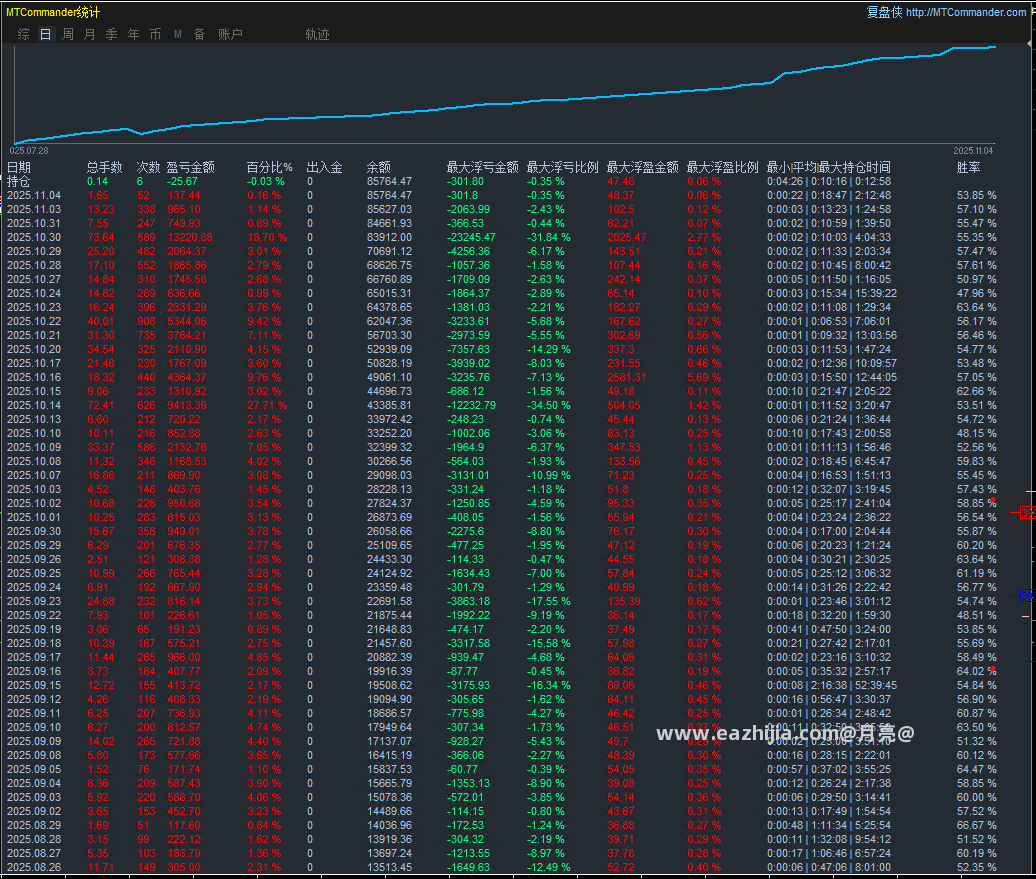
Task: Select the 日 daily statistics tab
Action: (46, 34)
